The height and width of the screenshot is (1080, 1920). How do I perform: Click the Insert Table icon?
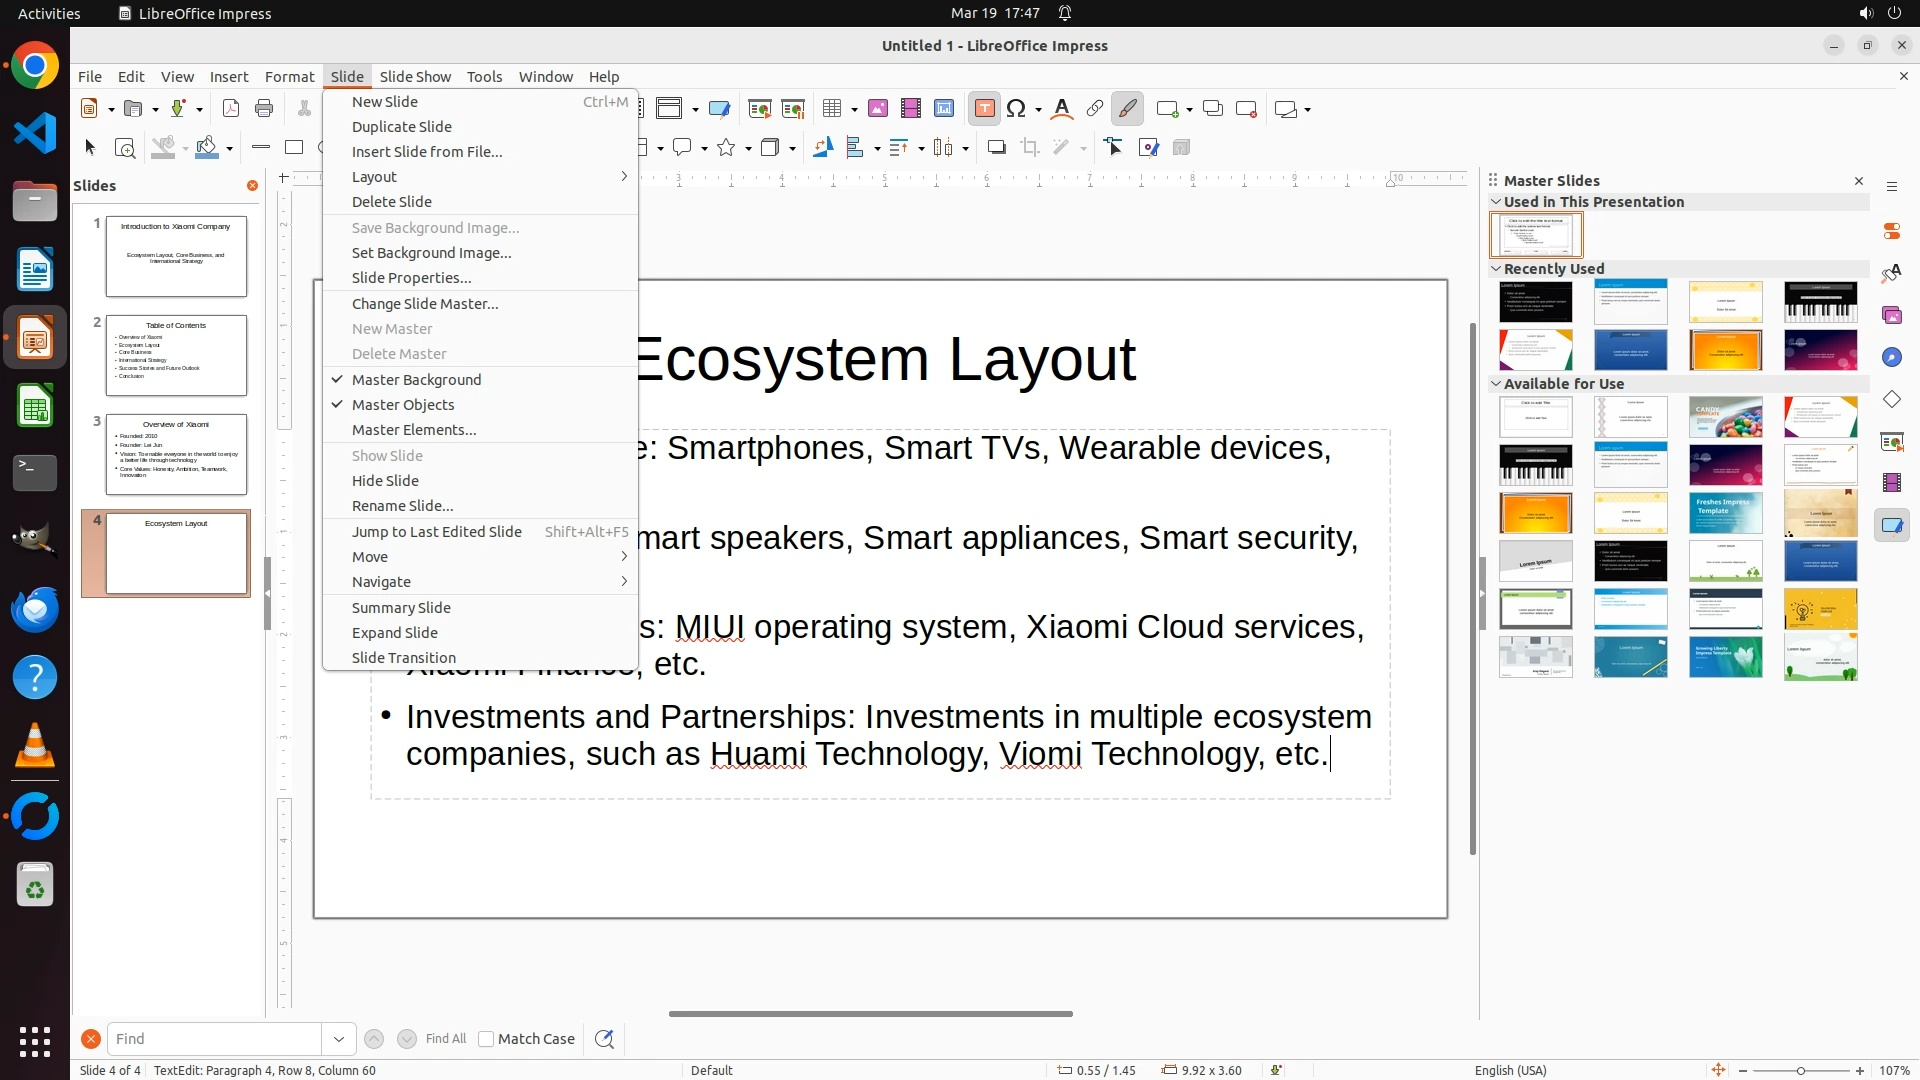[832, 109]
